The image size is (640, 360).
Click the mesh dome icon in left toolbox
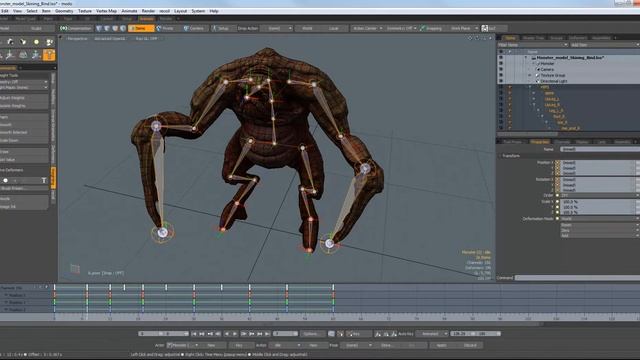pos(23,55)
